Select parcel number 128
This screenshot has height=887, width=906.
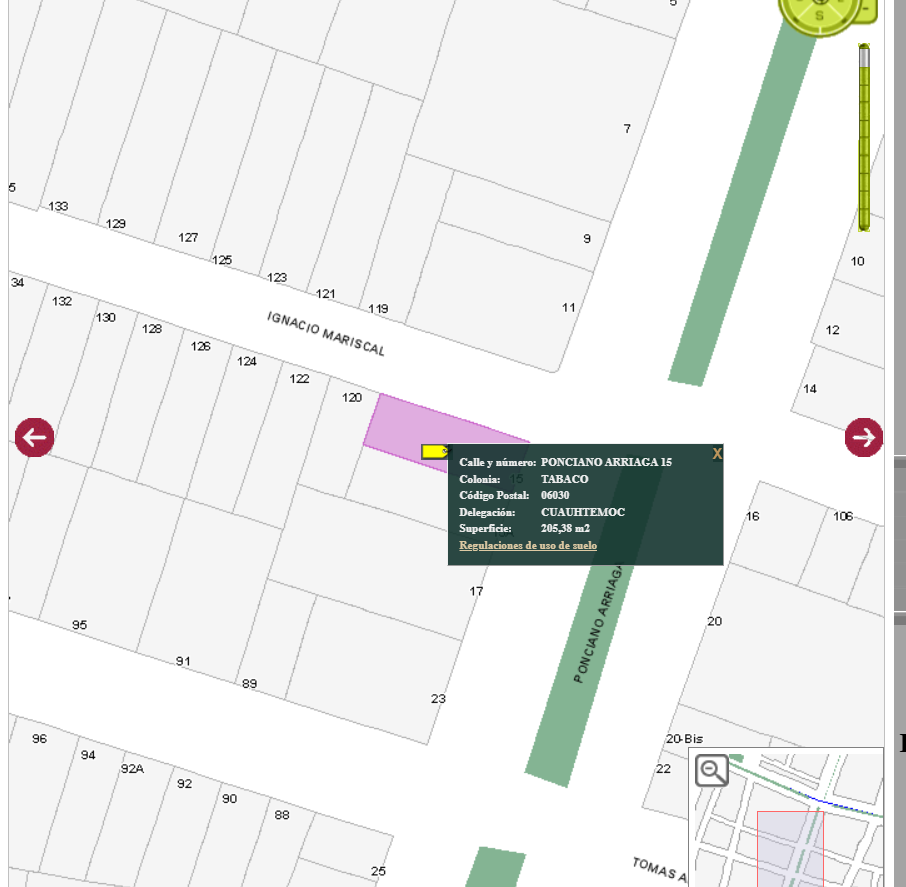[152, 329]
